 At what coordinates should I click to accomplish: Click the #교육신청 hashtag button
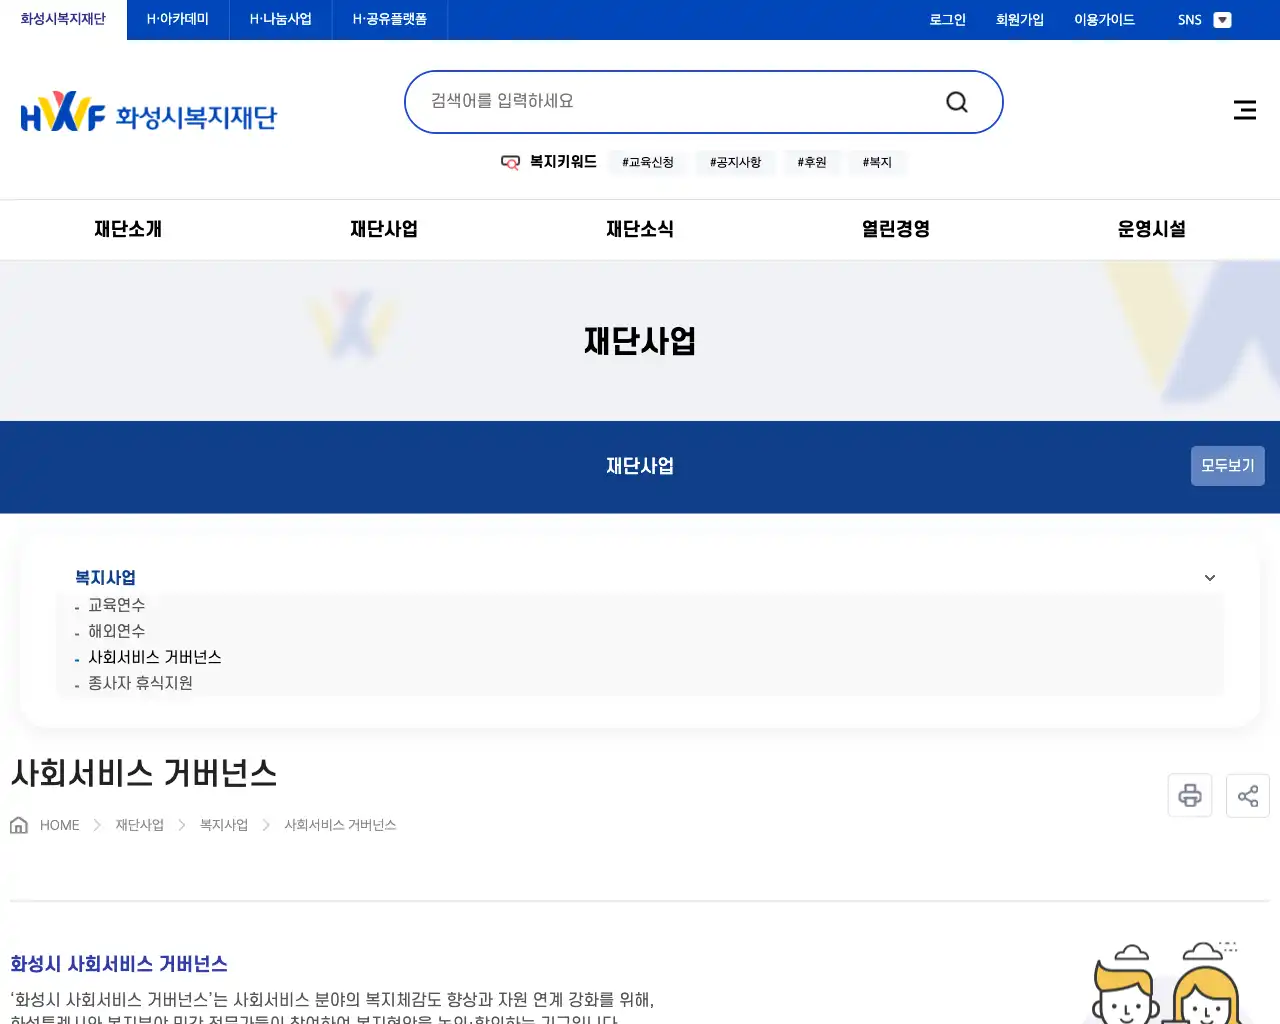647,162
